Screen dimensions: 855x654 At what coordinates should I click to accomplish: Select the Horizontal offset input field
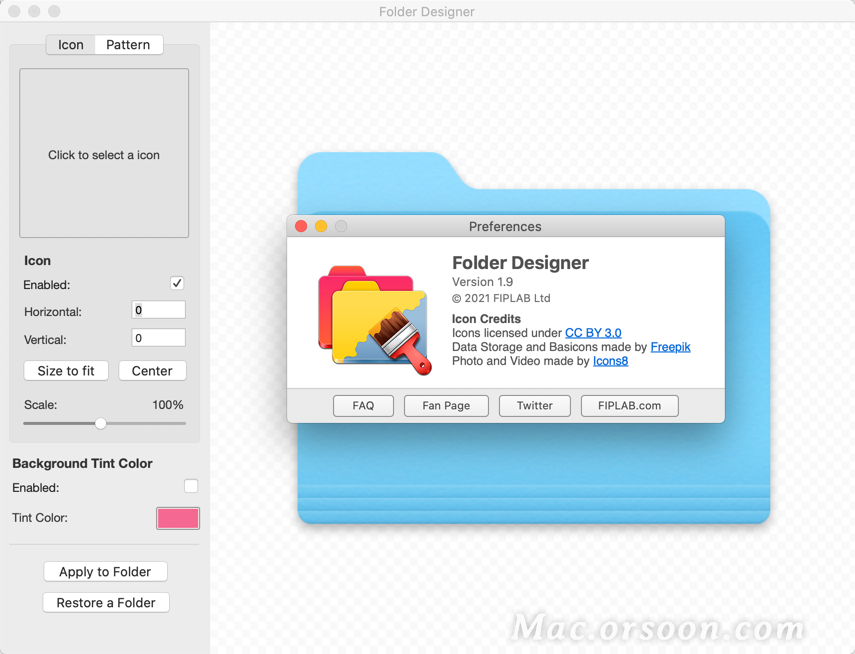158,311
